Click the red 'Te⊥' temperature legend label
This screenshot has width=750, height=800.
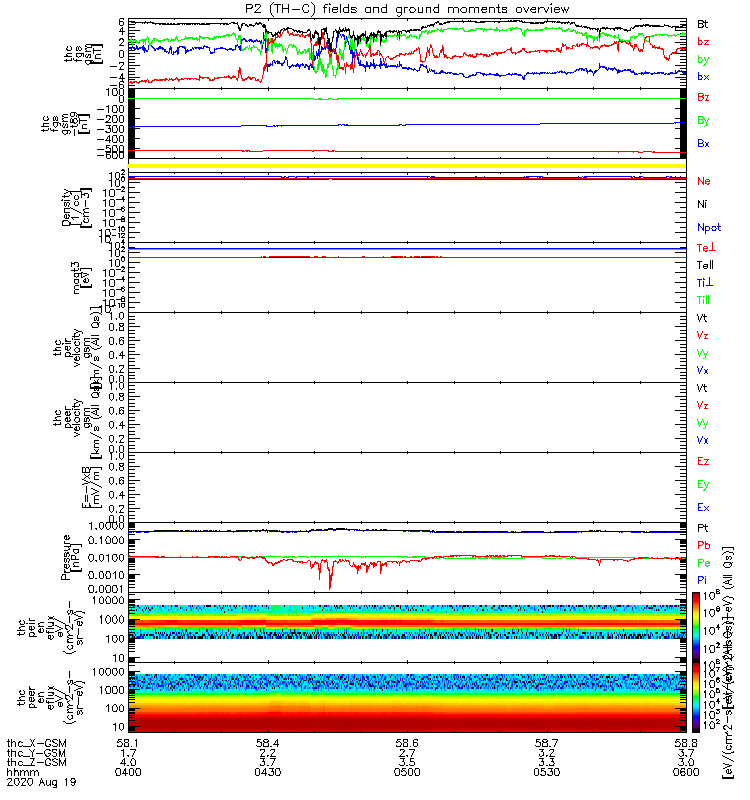(x=706, y=247)
